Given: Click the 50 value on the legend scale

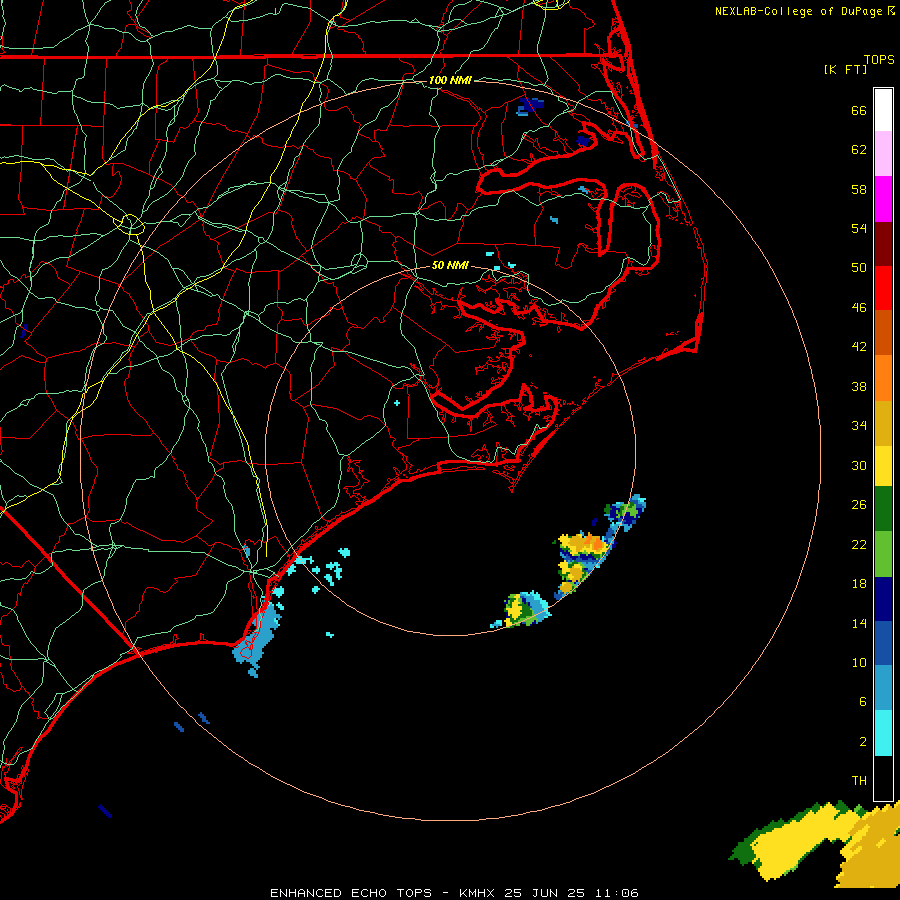Looking at the screenshot, I should click(859, 267).
